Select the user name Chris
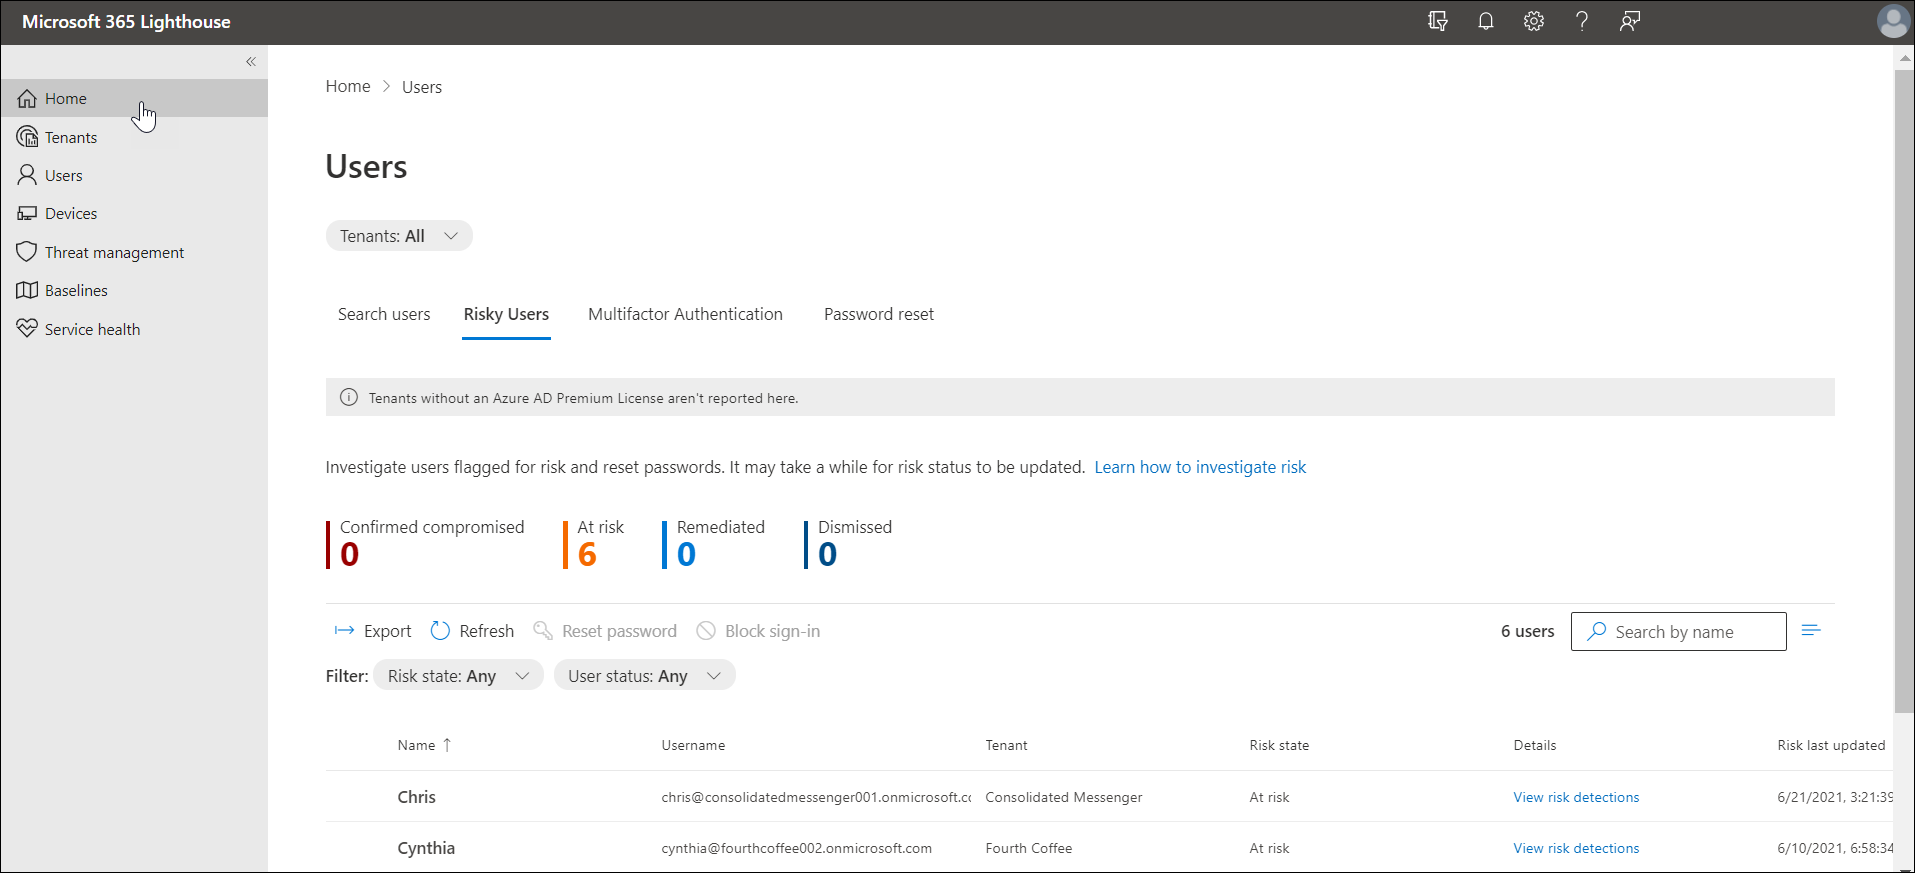 click(x=416, y=797)
